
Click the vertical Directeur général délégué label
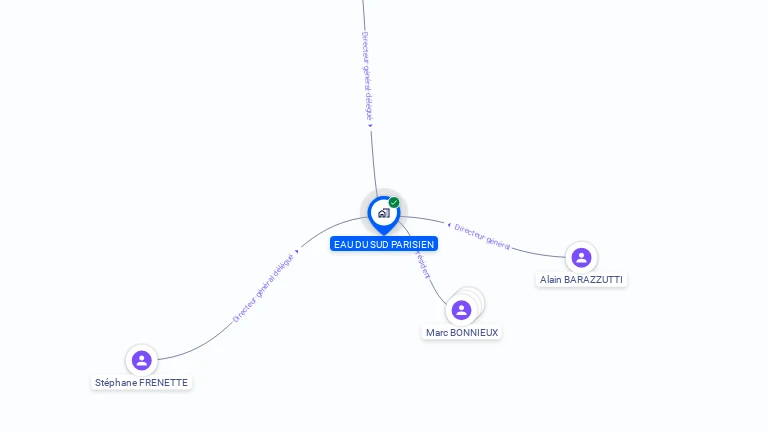[366, 76]
